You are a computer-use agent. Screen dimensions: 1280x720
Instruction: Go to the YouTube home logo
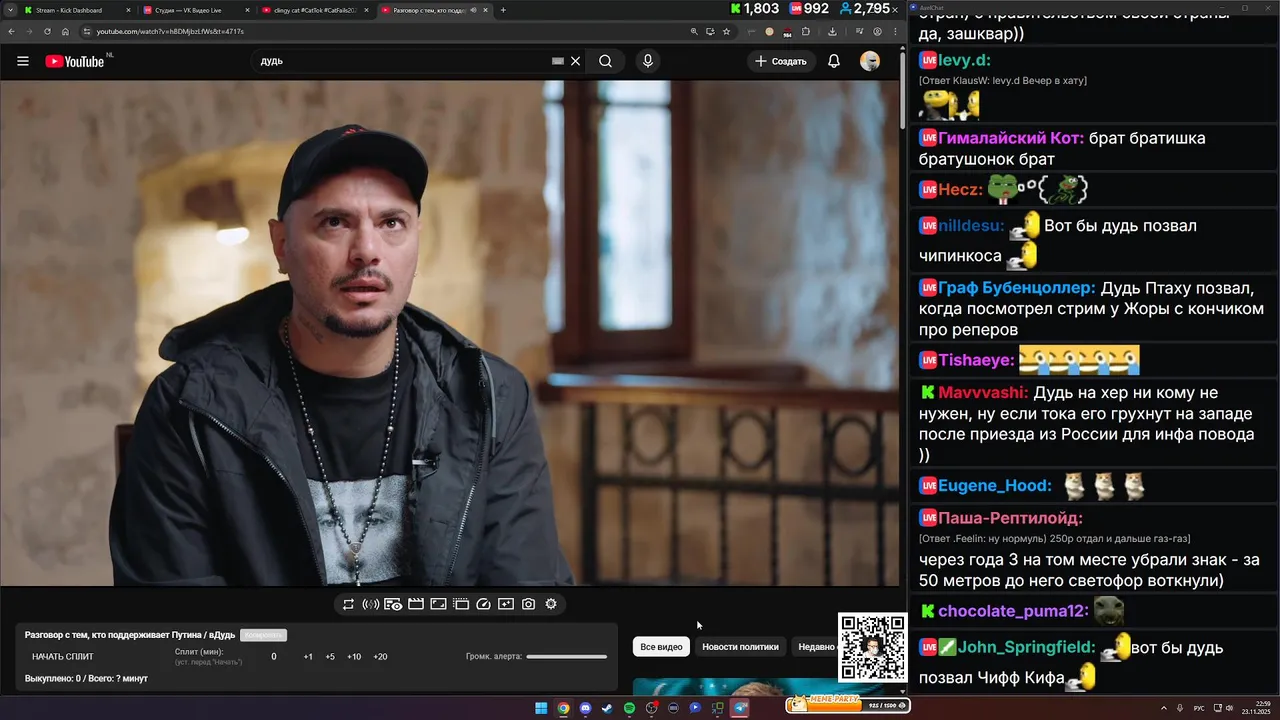(x=75, y=61)
